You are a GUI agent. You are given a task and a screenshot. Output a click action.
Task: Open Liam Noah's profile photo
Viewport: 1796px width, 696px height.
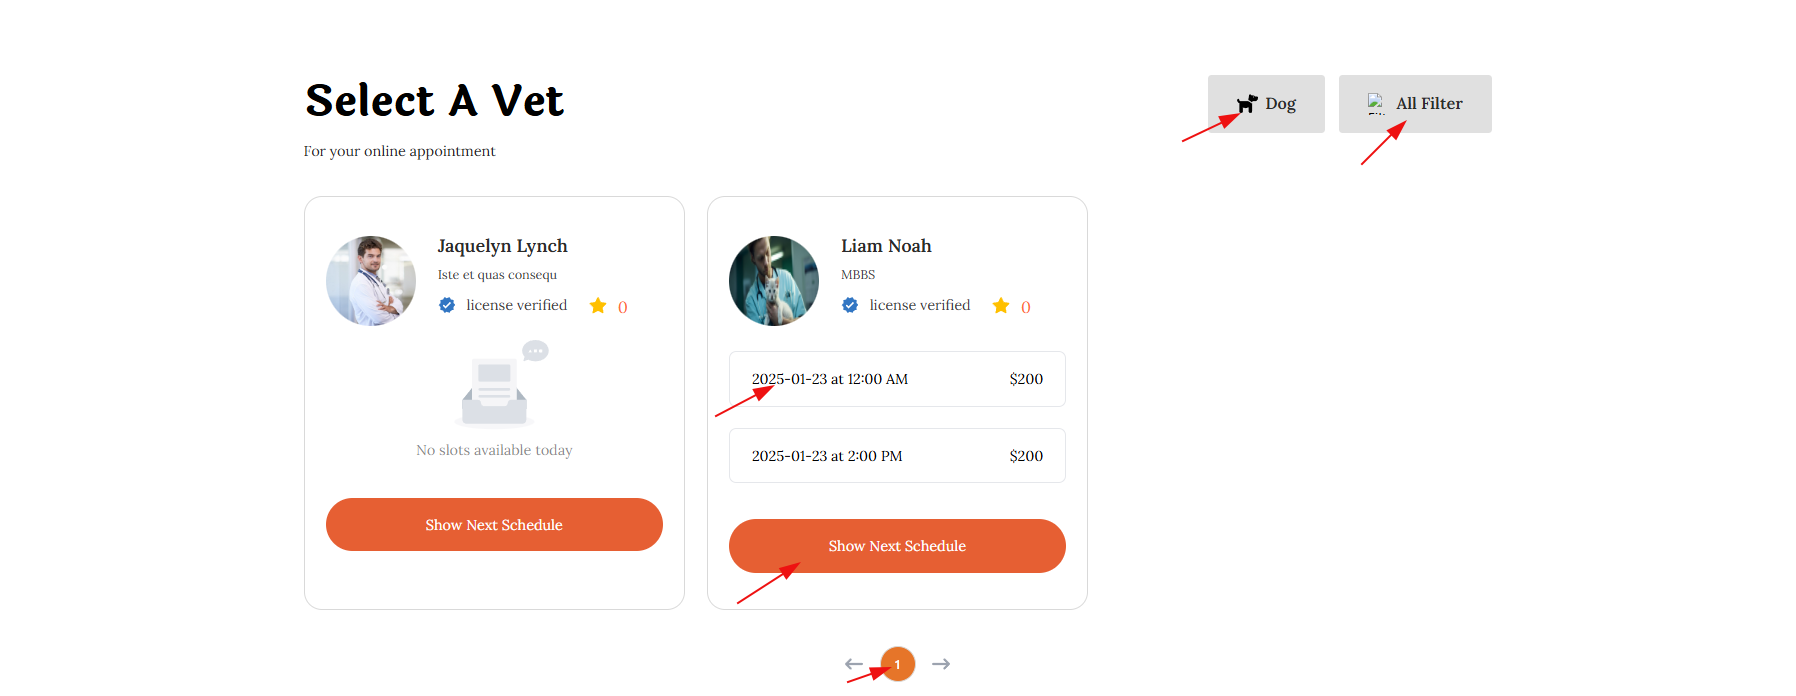[x=774, y=281]
